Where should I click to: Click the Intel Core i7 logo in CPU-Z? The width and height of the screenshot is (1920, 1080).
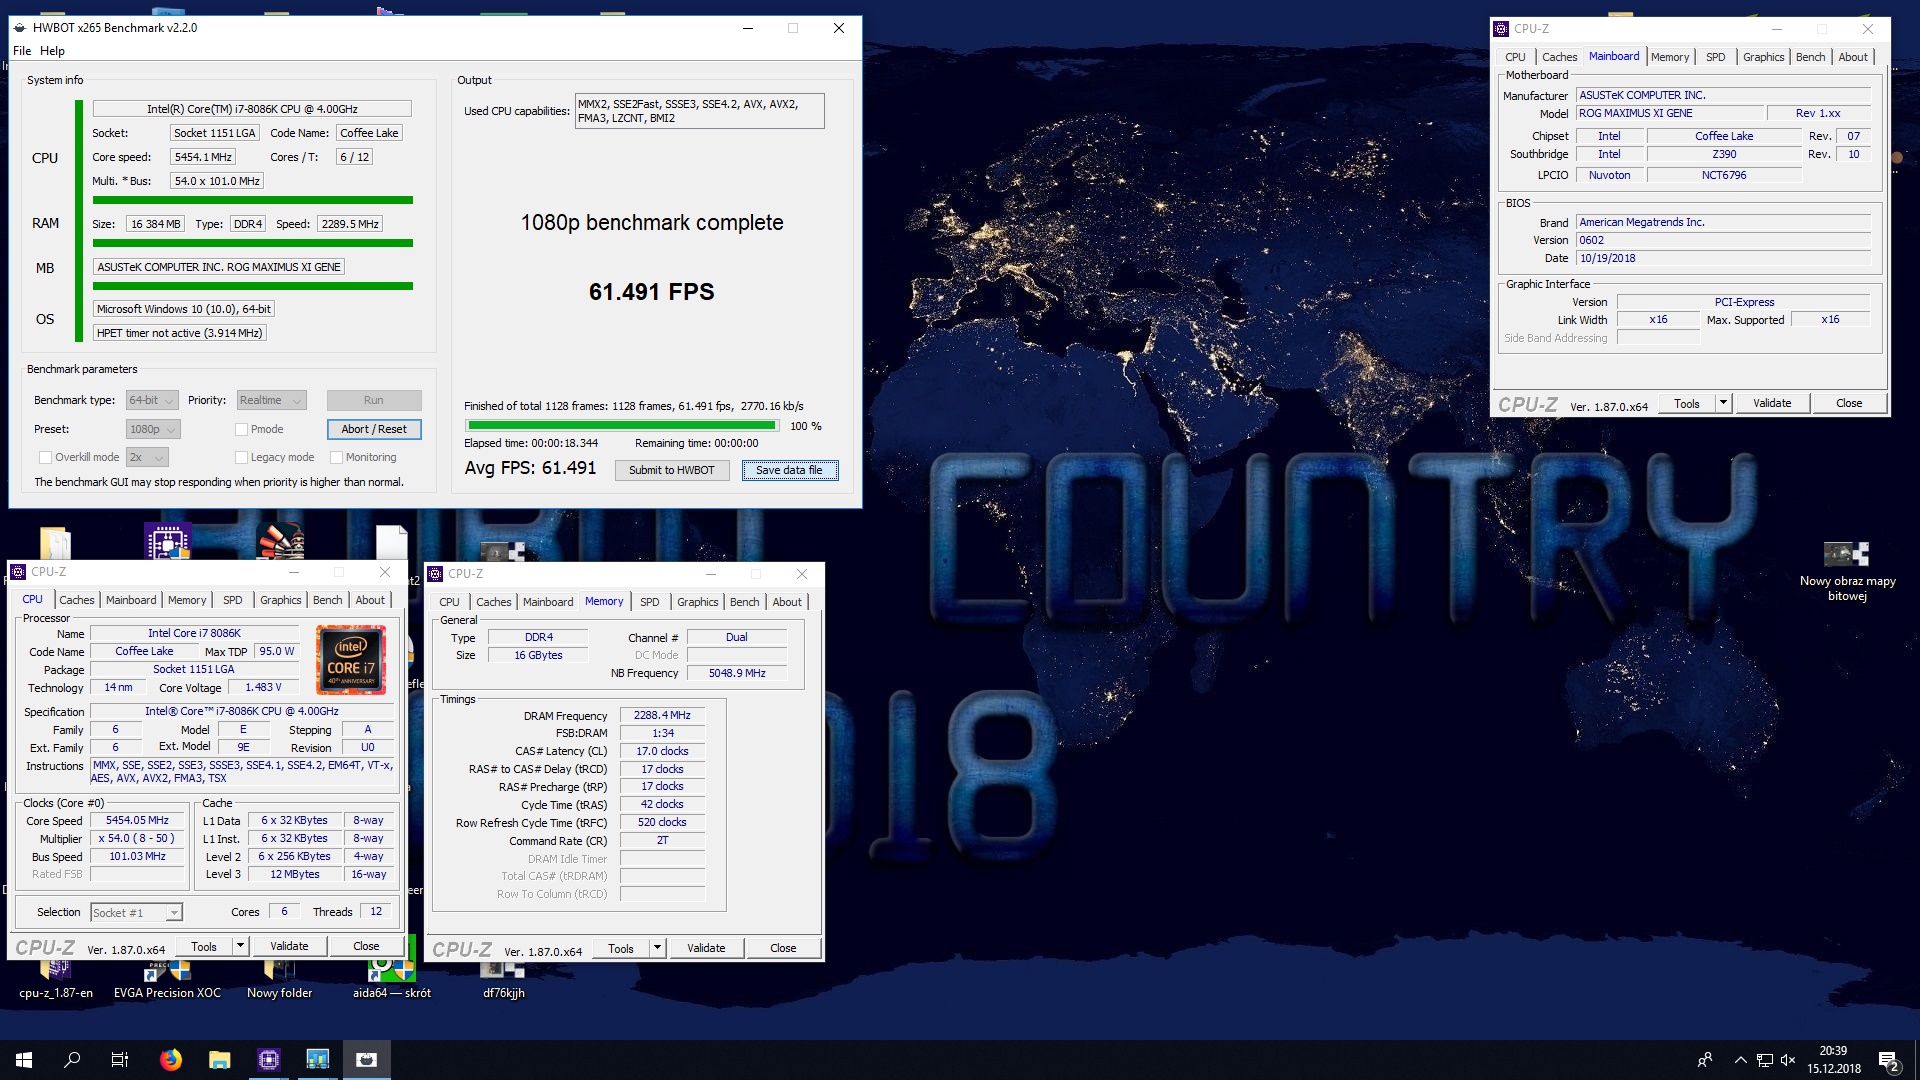tap(351, 660)
